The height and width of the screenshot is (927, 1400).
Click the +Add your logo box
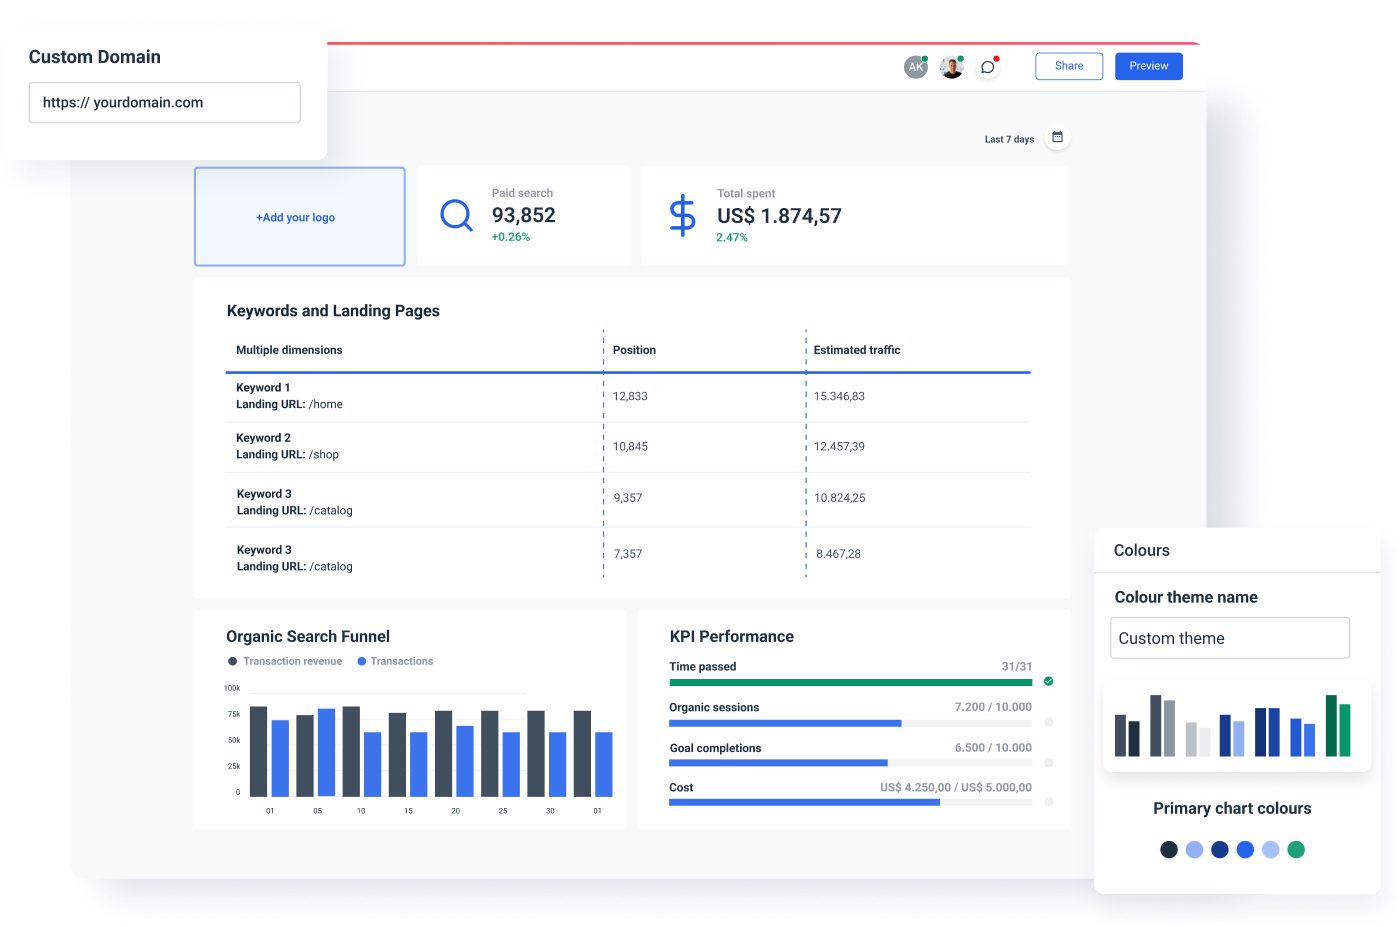(x=300, y=216)
